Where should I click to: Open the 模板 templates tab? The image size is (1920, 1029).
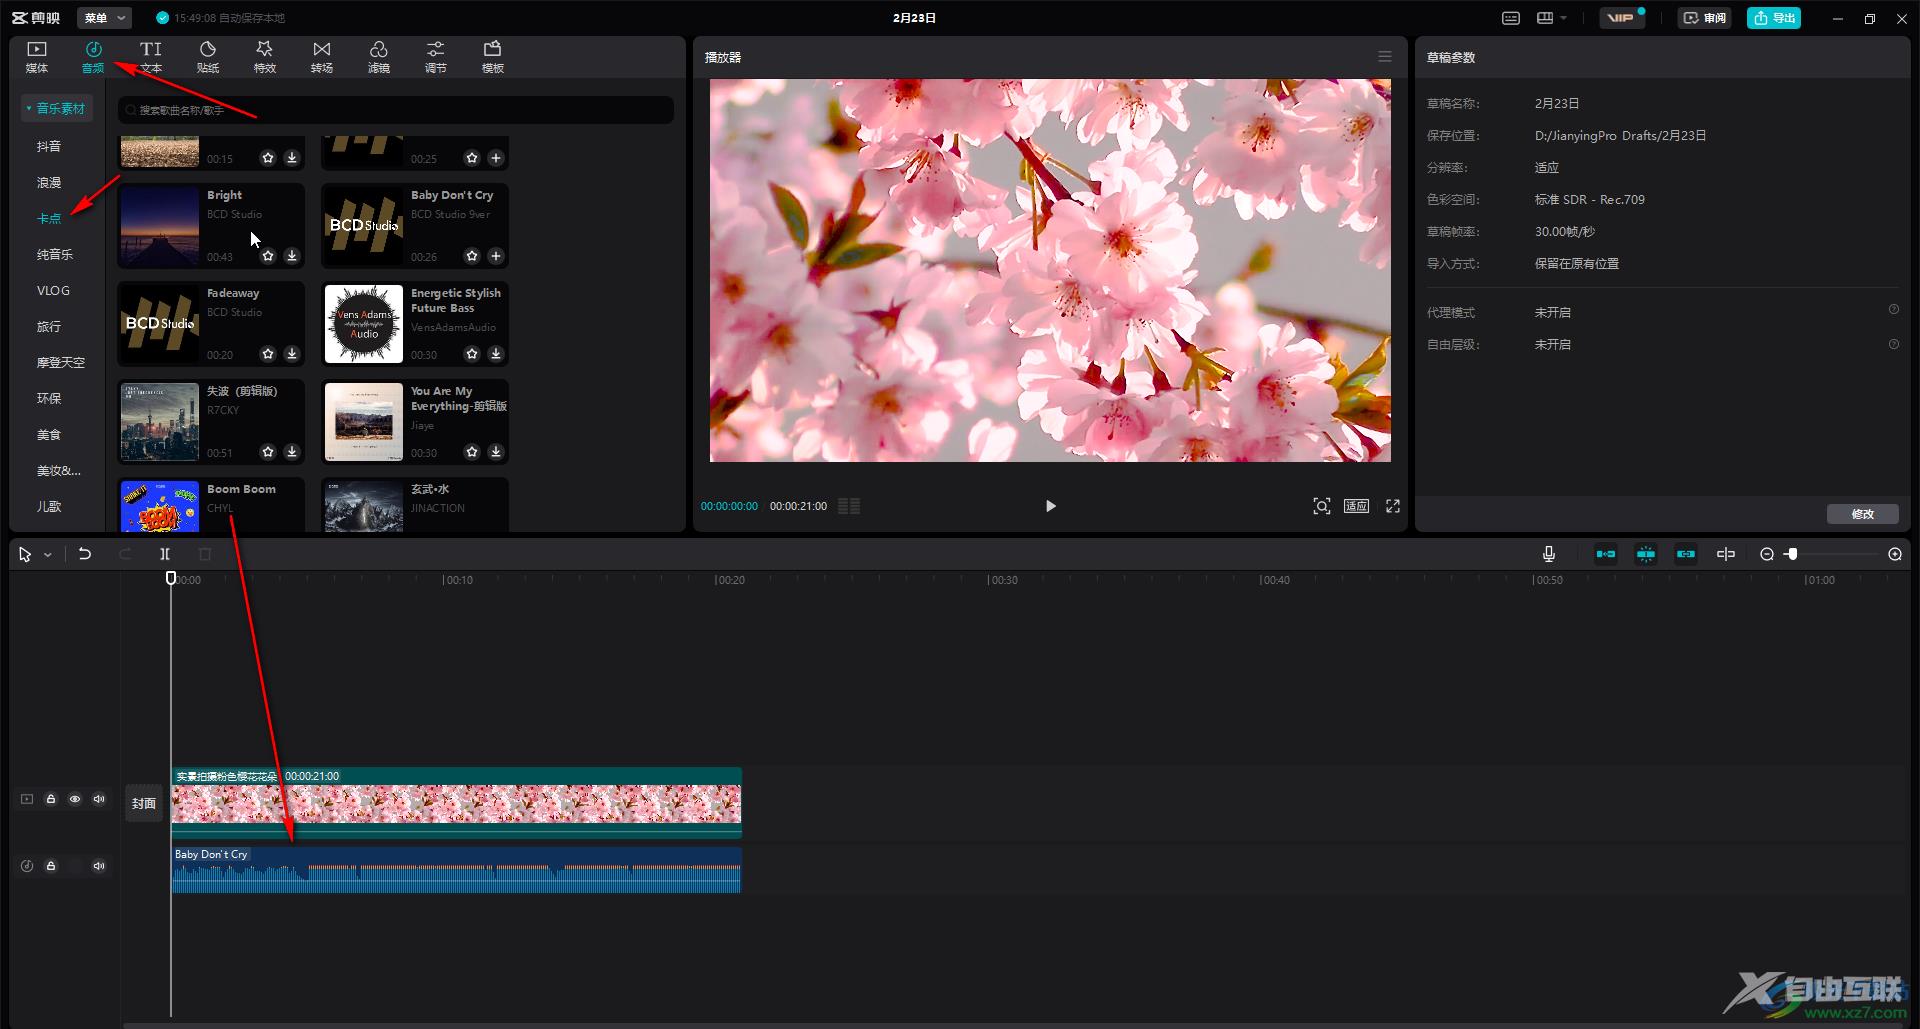(x=493, y=57)
